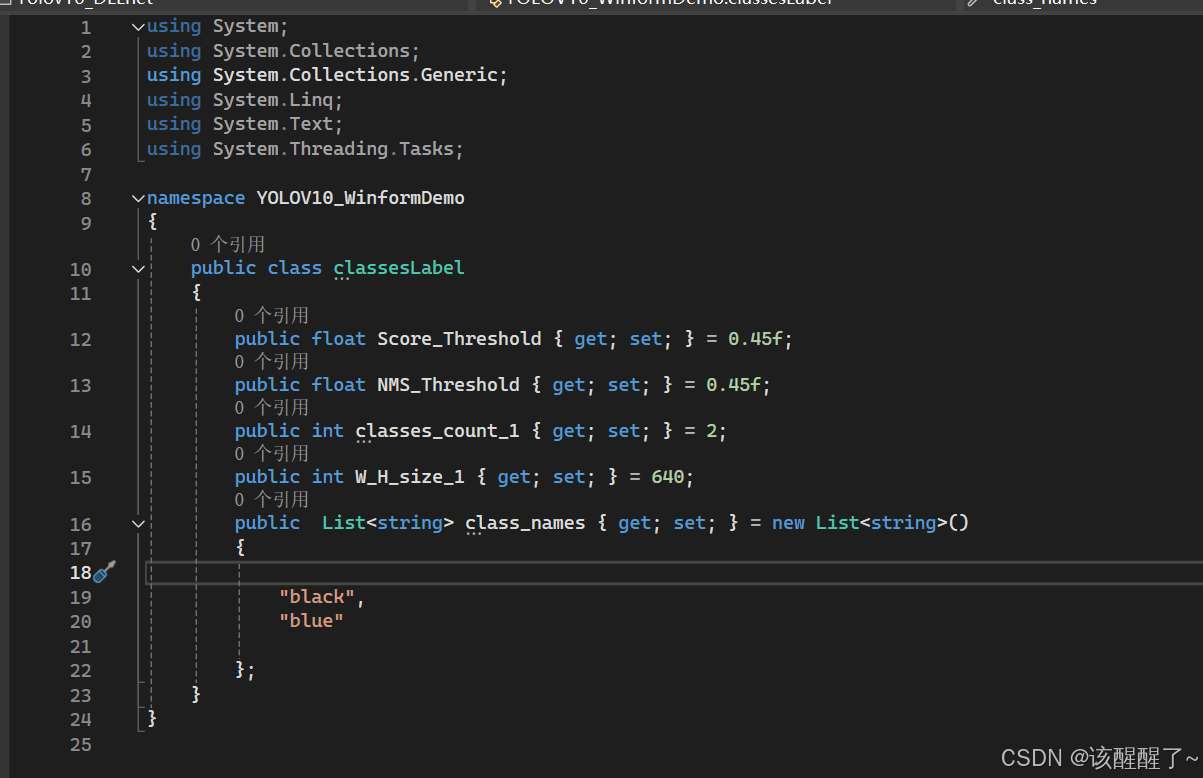Click the "blue" string literal
The image size is (1203, 778).
[311, 621]
